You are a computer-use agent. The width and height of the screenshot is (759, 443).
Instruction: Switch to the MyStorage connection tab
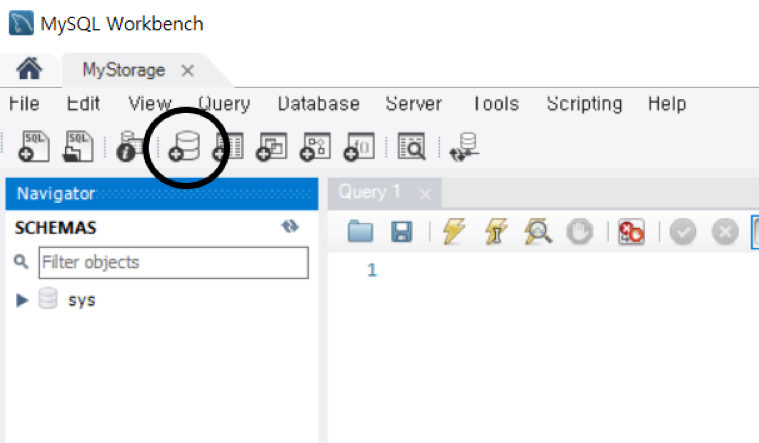[x=123, y=70]
